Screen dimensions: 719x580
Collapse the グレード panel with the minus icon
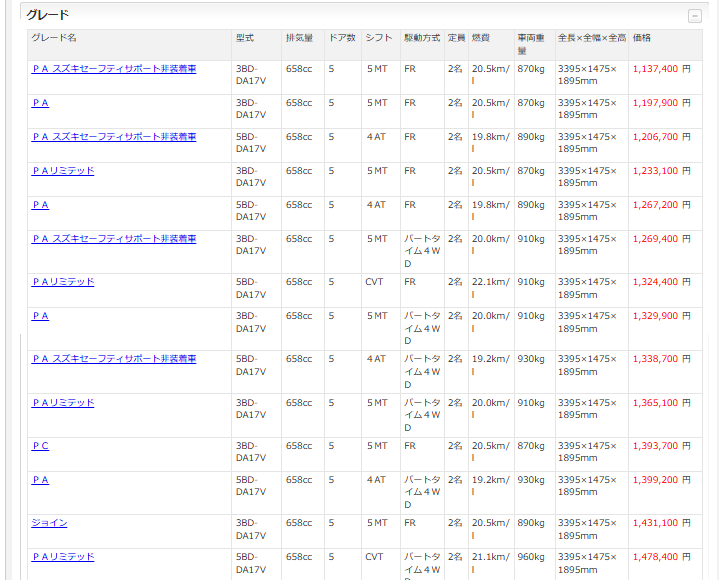(x=694, y=16)
